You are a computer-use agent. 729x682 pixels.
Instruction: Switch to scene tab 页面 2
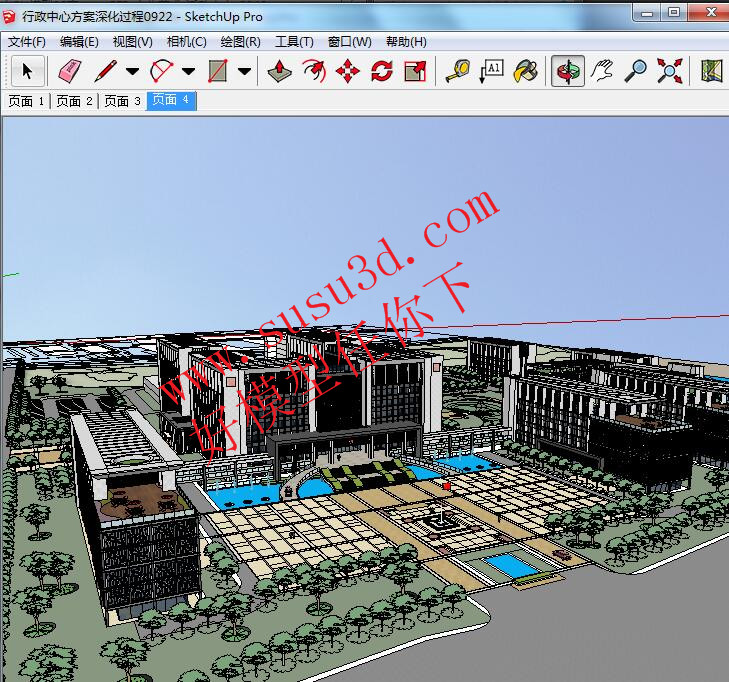pyautogui.click(x=74, y=101)
